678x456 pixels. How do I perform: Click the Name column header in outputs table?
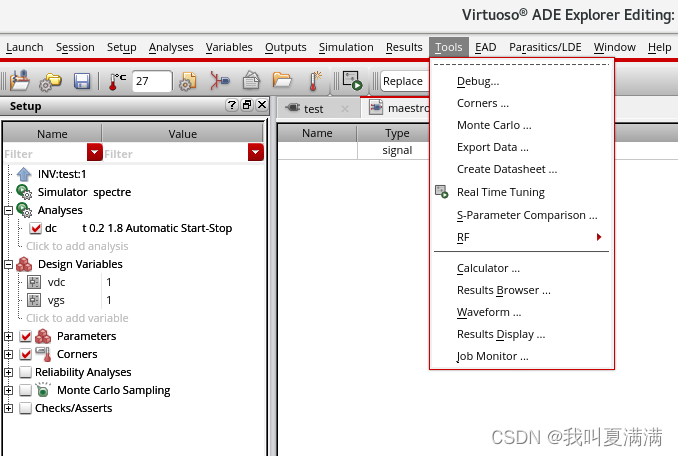(317, 133)
